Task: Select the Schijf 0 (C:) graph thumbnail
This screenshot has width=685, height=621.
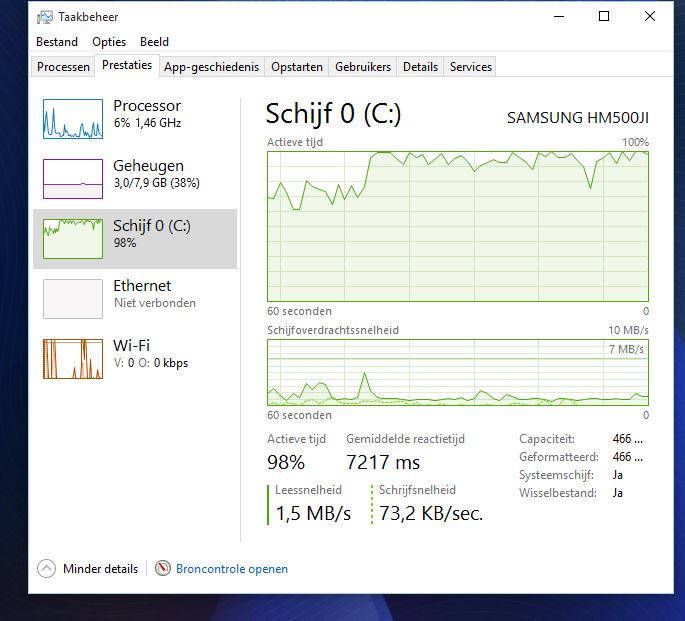Action: (73, 239)
